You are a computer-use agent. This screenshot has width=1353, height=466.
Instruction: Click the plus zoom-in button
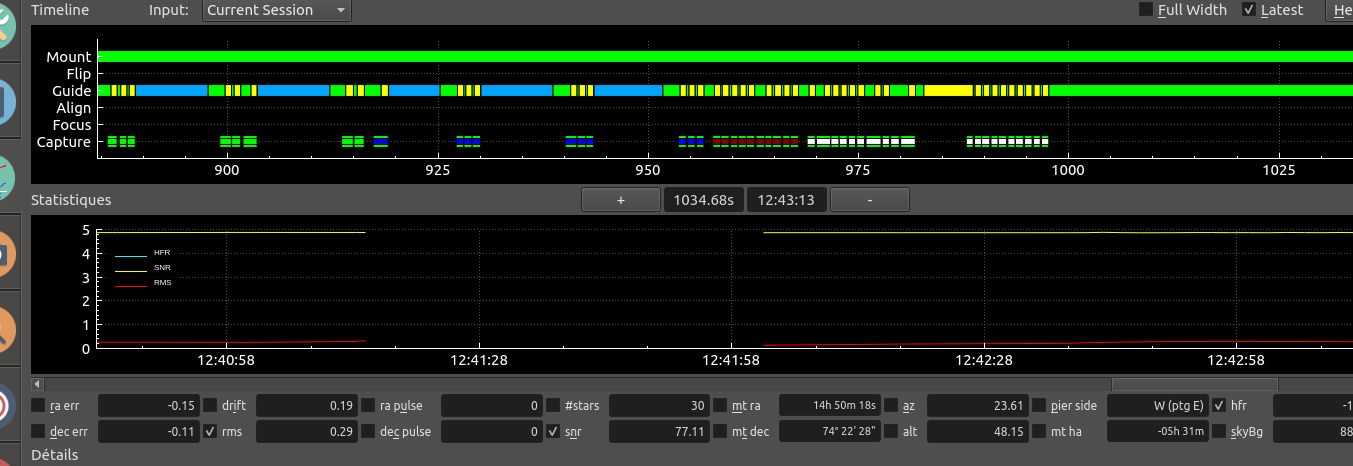point(620,200)
